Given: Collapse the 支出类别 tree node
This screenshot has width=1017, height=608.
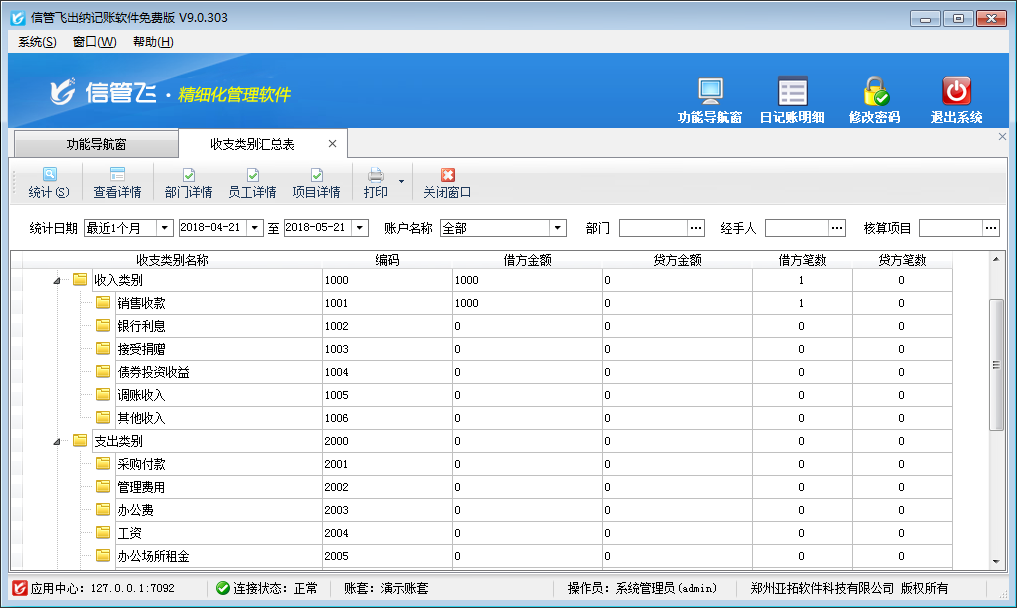Looking at the screenshot, I should coord(57,441).
